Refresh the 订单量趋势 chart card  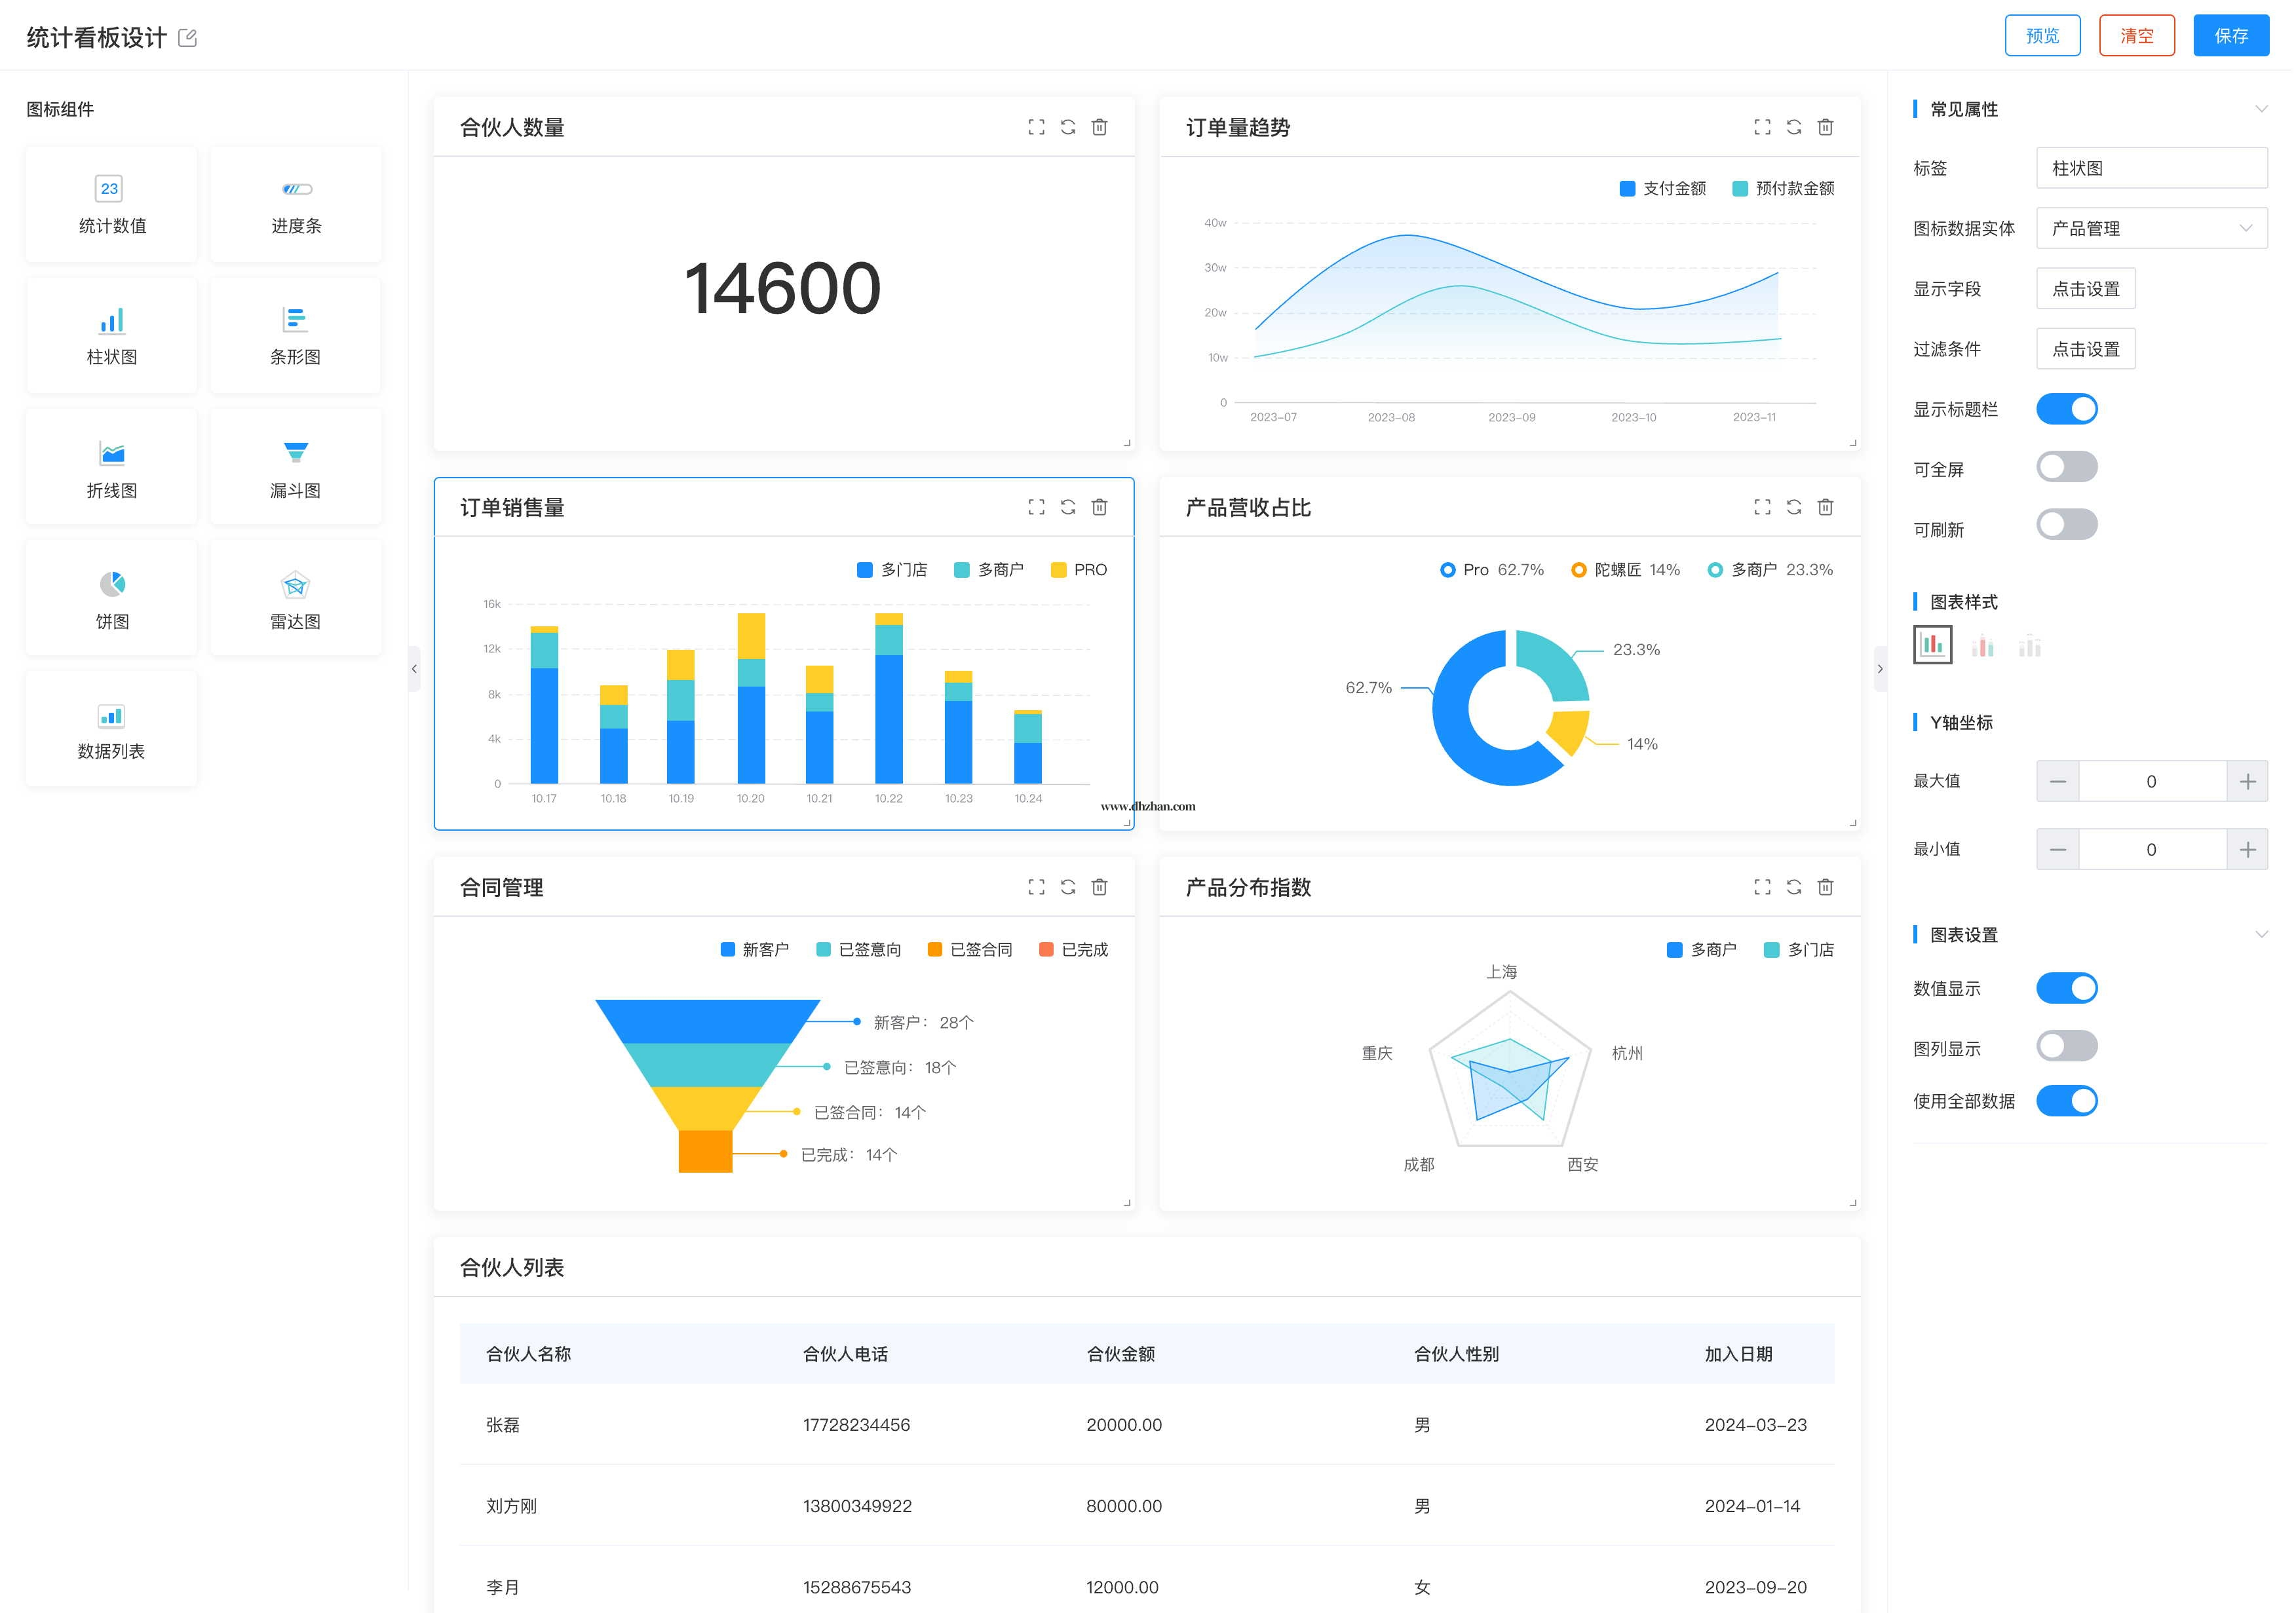coord(1793,127)
